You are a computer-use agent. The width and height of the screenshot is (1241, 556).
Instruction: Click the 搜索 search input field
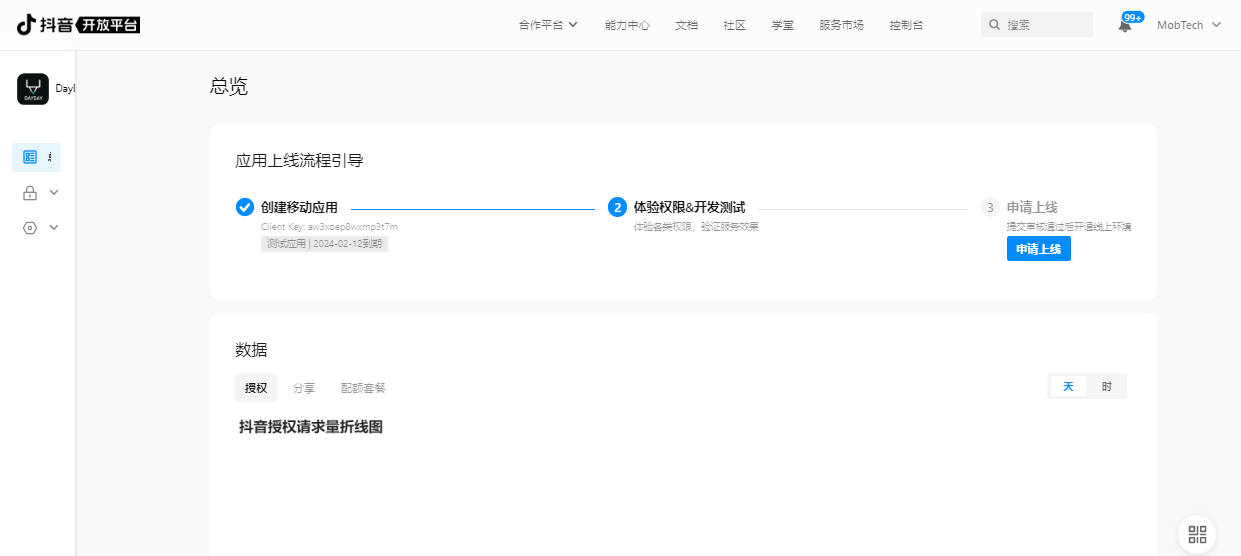1037,25
